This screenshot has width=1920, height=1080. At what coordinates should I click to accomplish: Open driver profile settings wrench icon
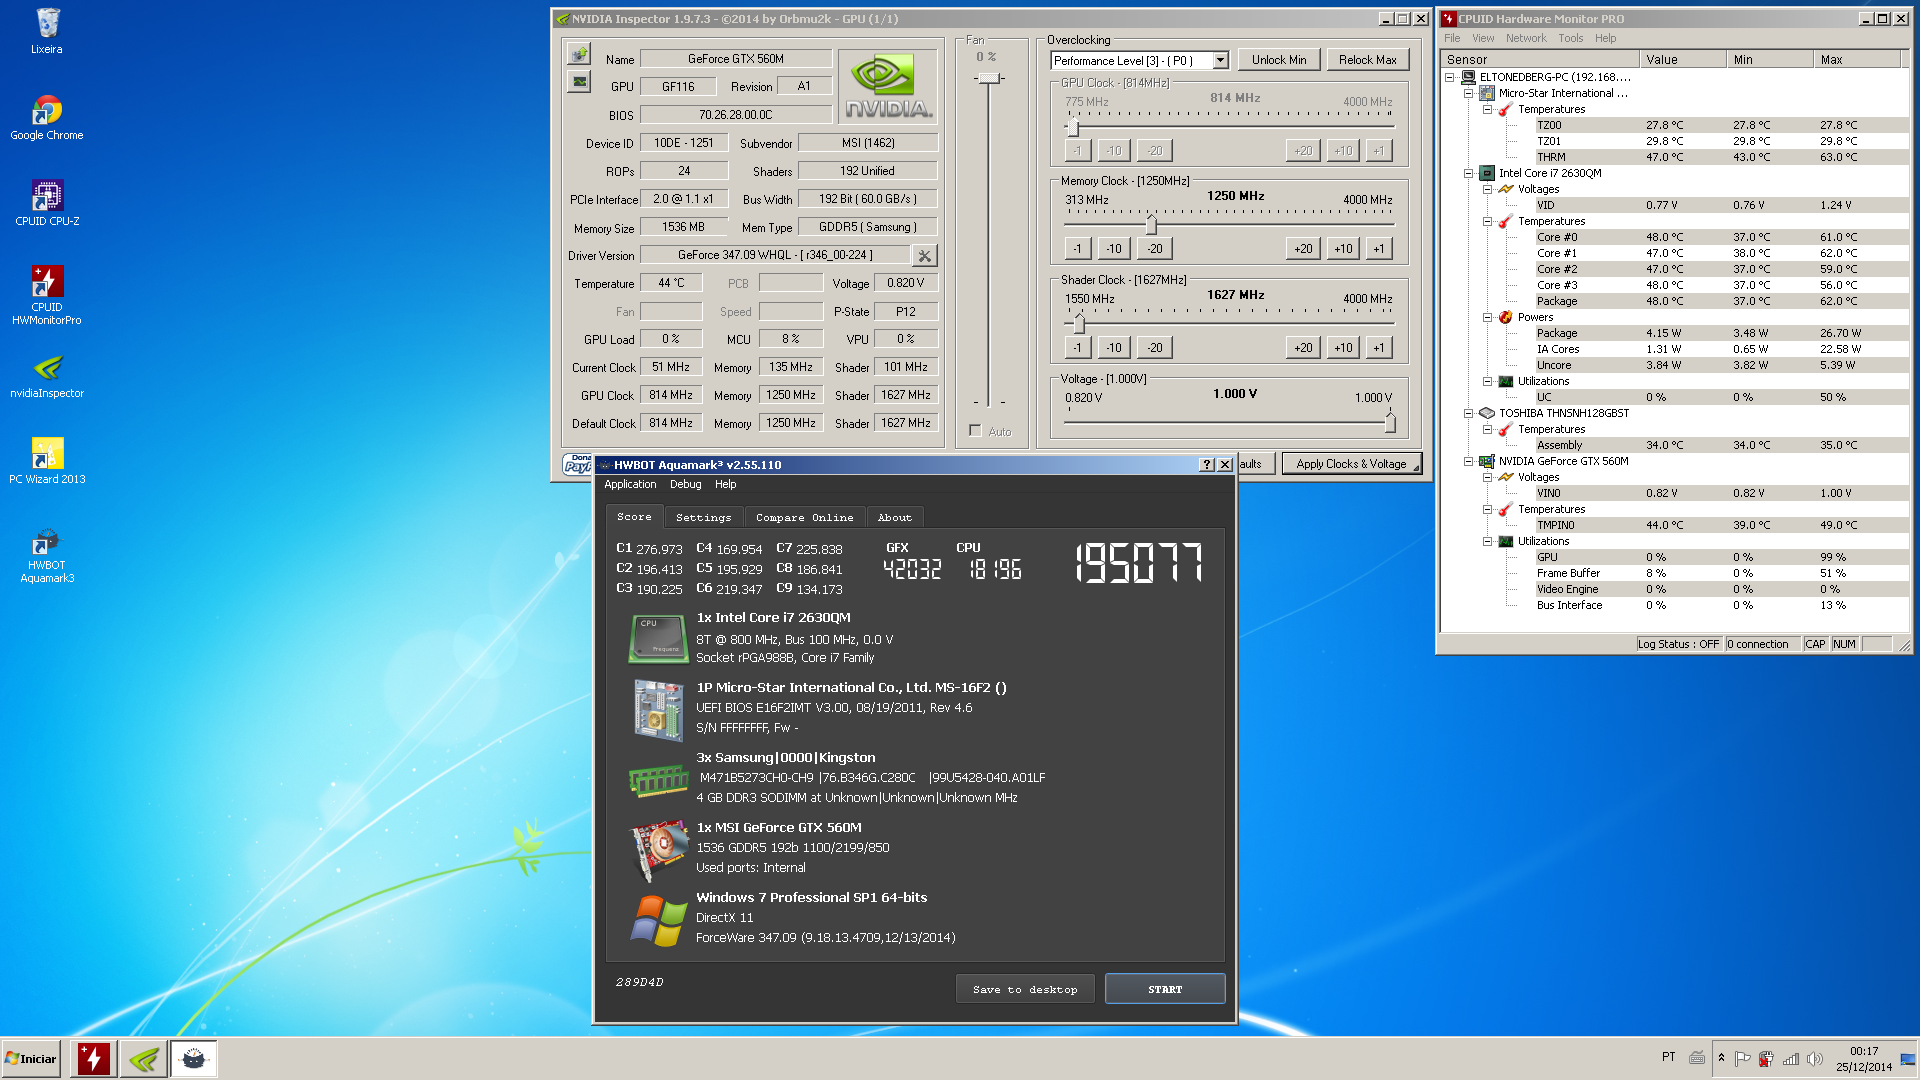coord(925,256)
